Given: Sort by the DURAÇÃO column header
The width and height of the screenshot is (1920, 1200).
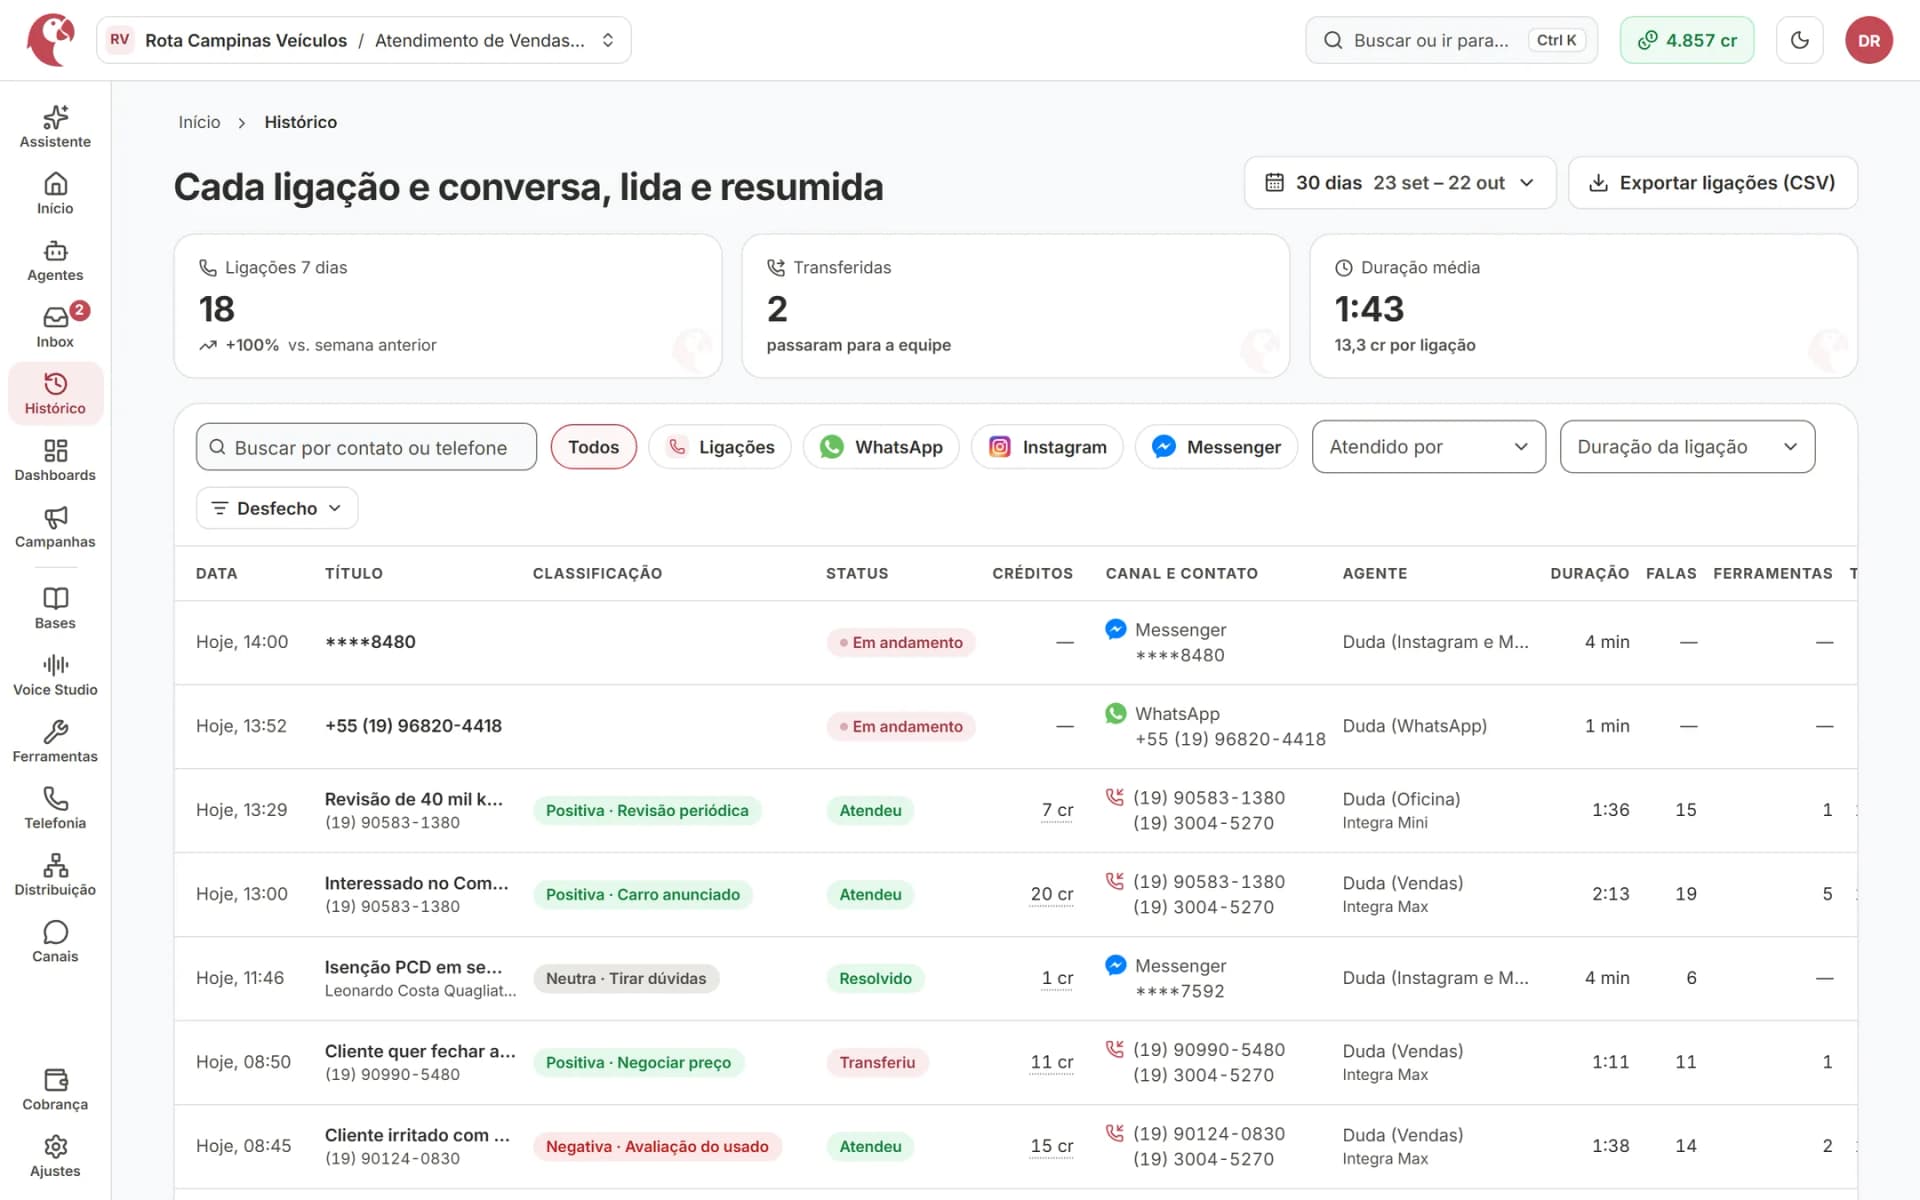Looking at the screenshot, I should 1589,573.
